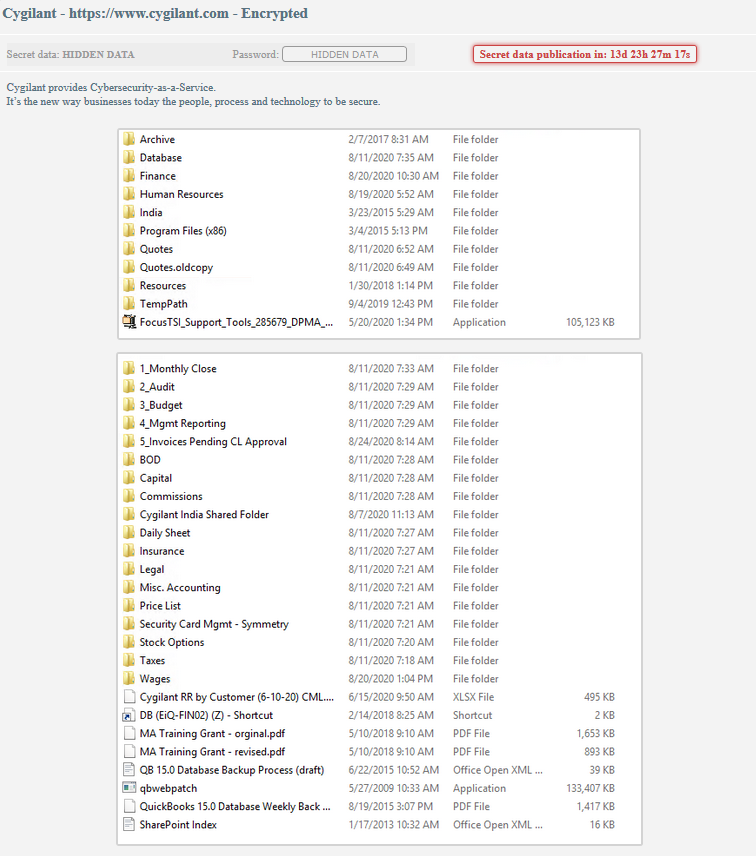Click the 1,653 KB size value
The image size is (756, 856).
pyautogui.click(x=596, y=734)
